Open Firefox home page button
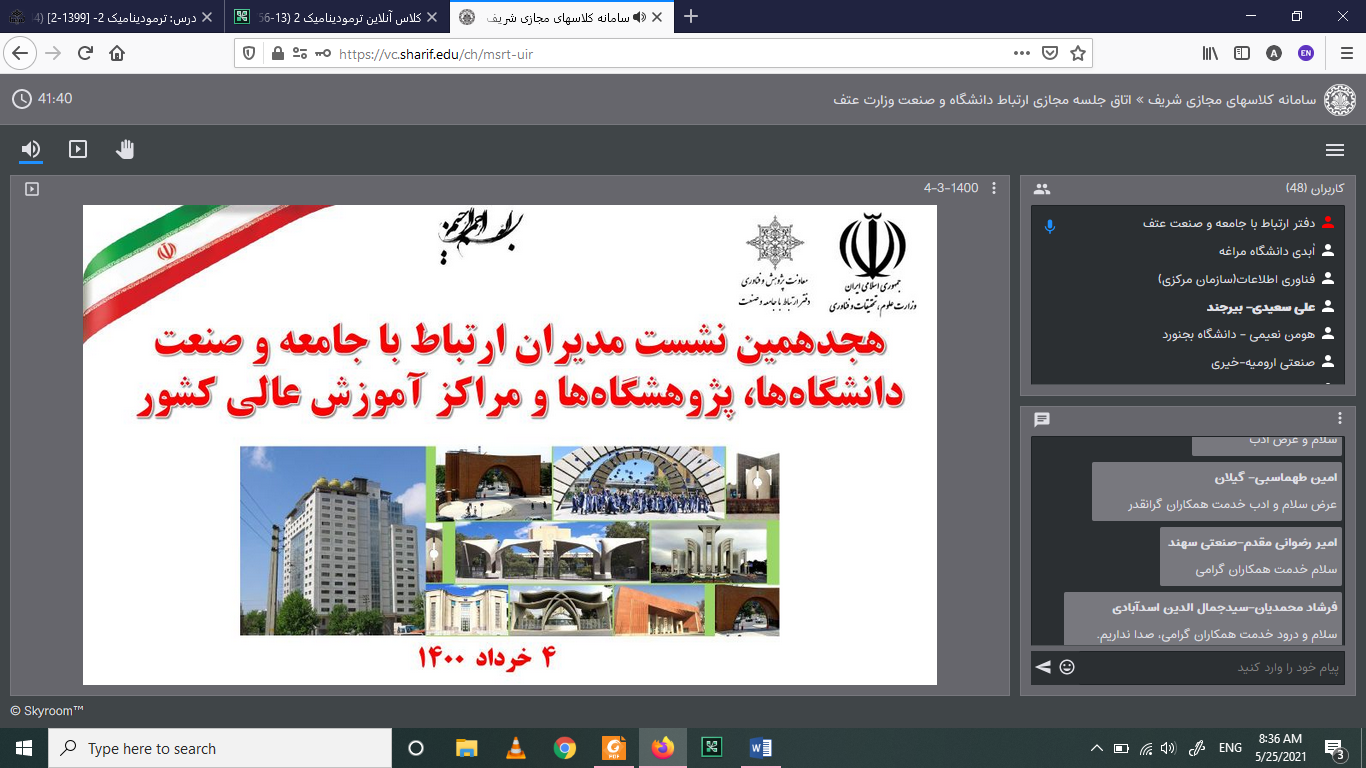Image resolution: width=1366 pixels, height=768 pixels. [x=117, y=54]
